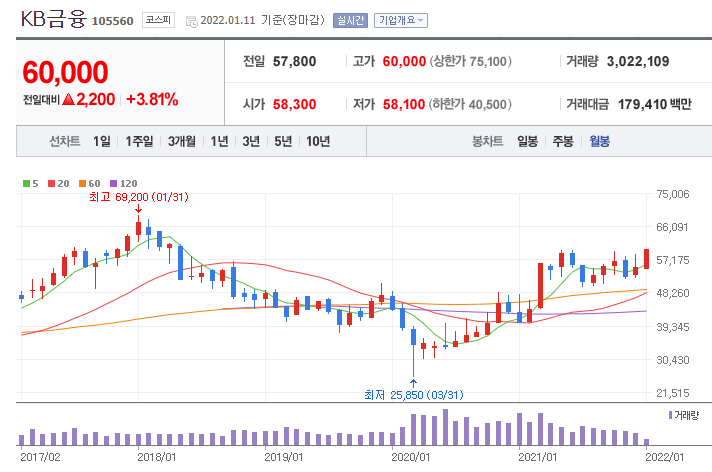Click the 39,345 y-axis label
Image resolution: width=712 pixels, height=472 pixels.
673,327
